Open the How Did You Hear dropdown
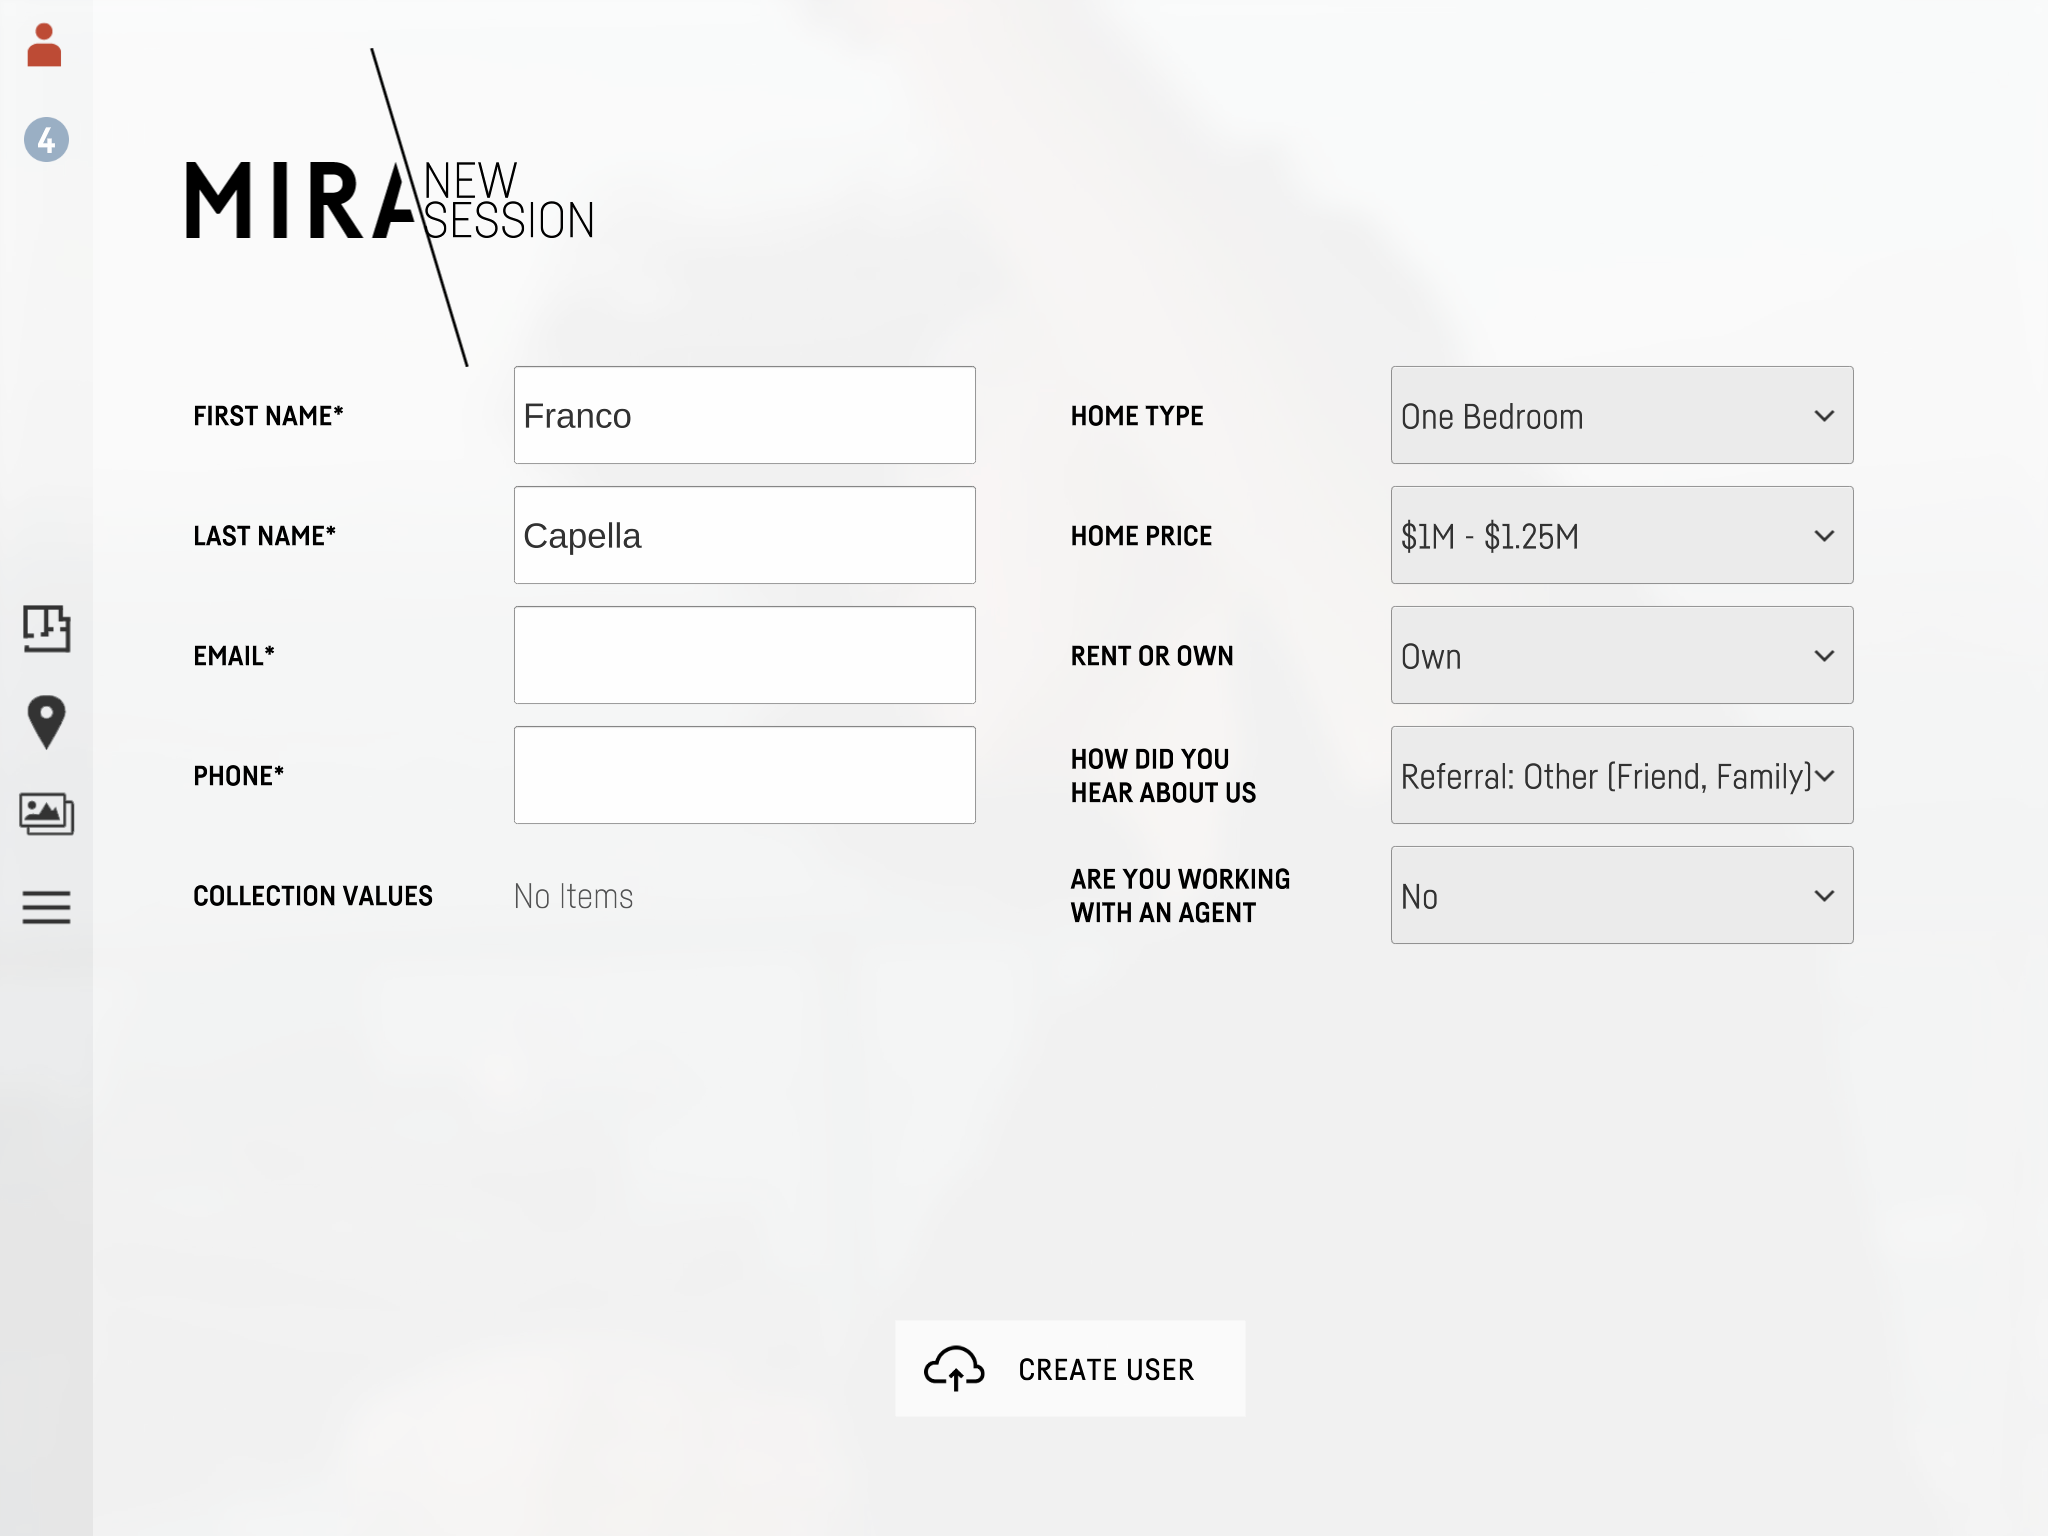The image size is (2048, 1536). (1622, 775)
